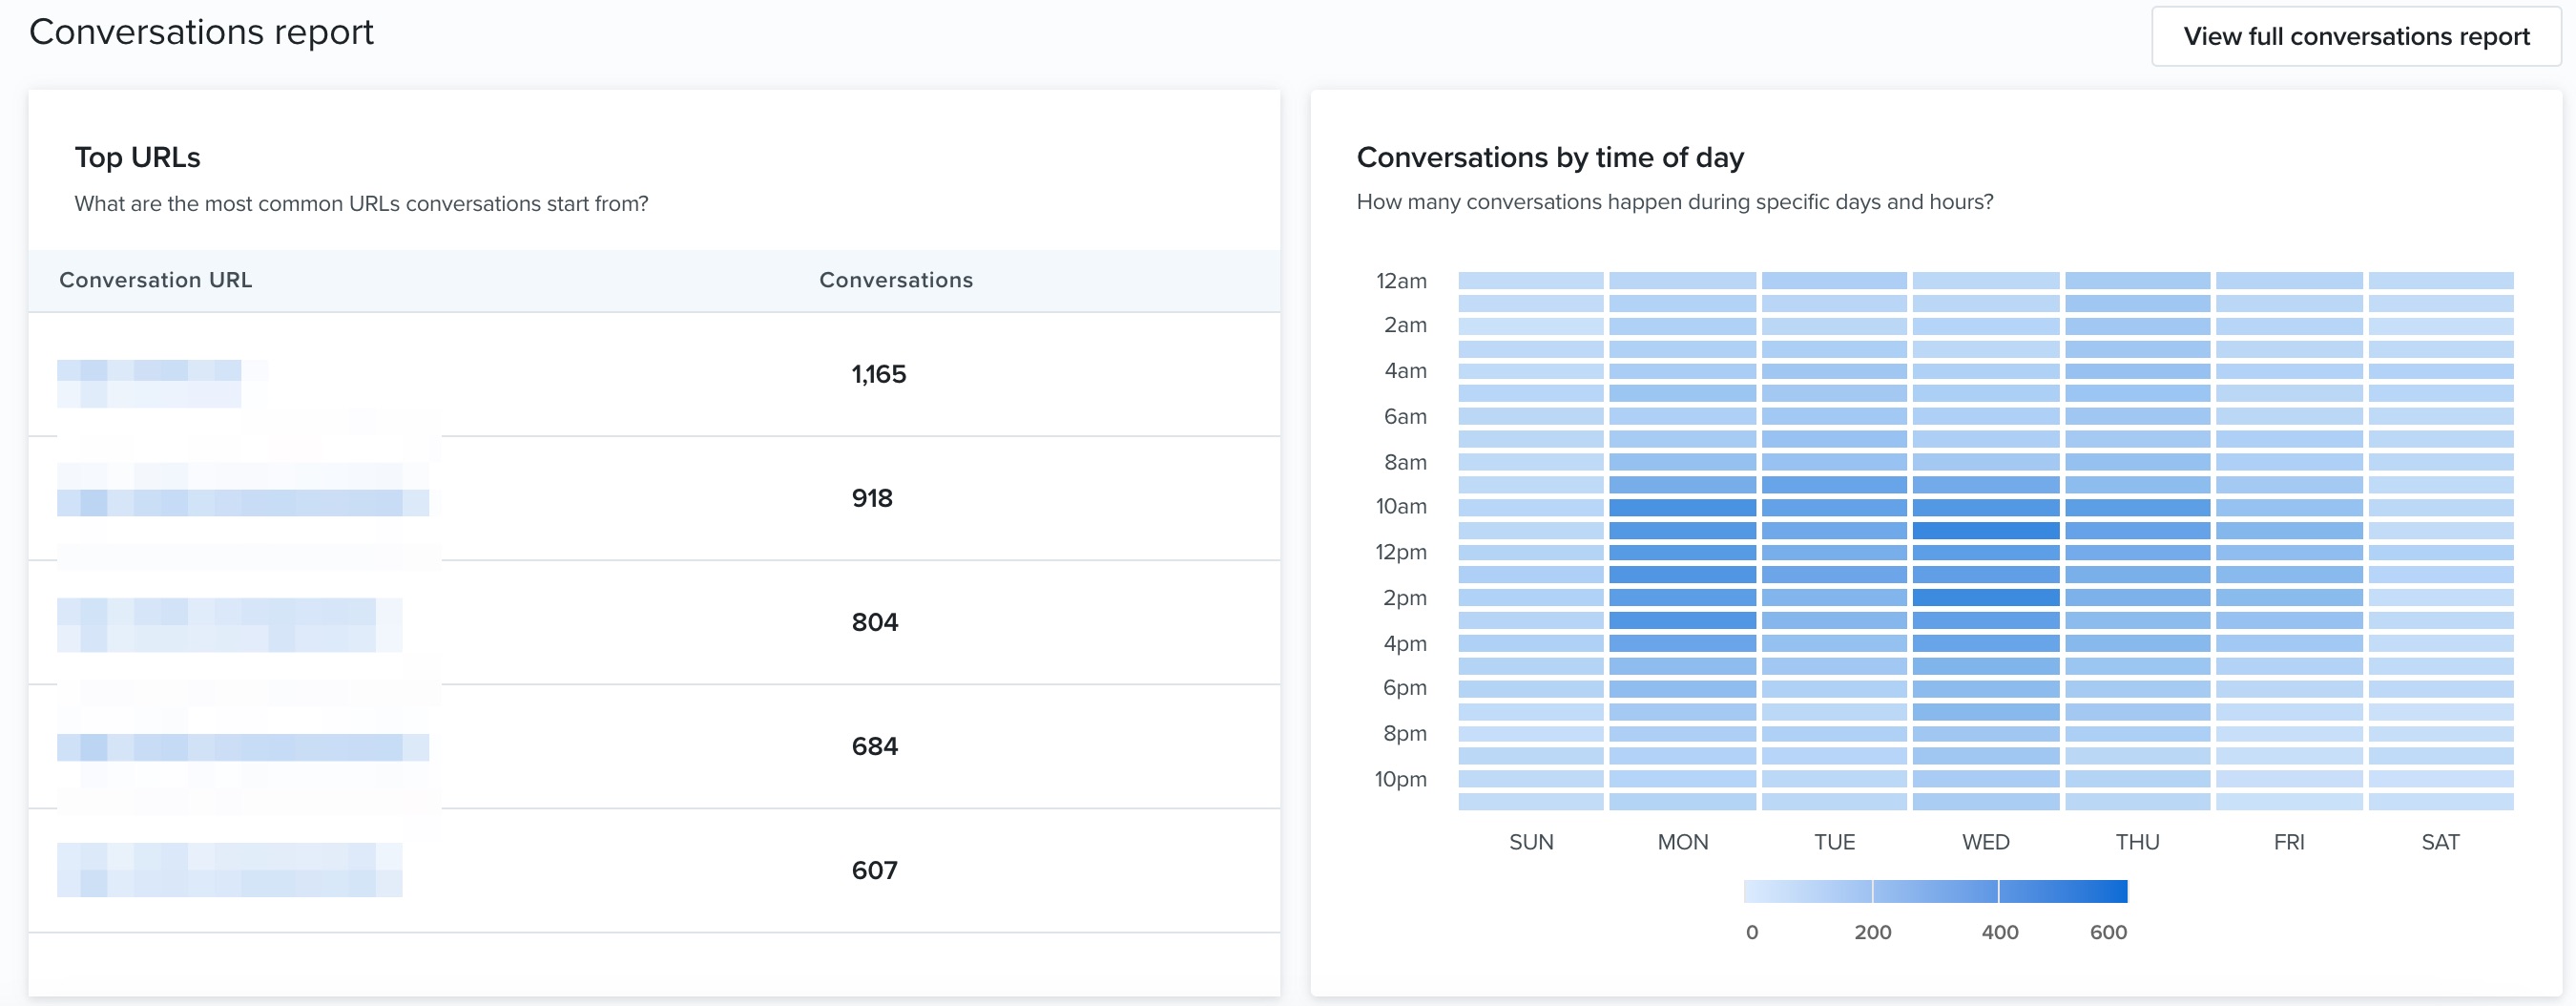The image size is (2576, 1006).
Task: Open the blurred URL in the 918 row
Action: tap(243, 490)
